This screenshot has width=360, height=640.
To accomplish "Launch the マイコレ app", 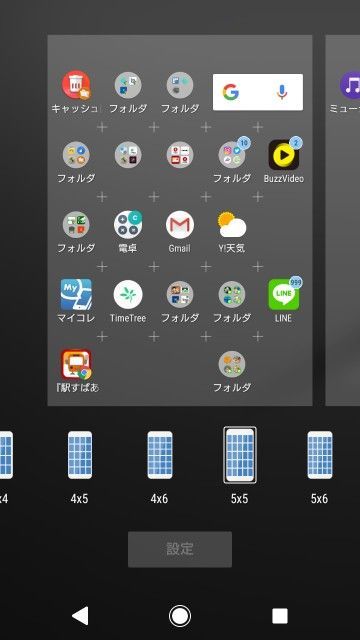I will [76, 294].
